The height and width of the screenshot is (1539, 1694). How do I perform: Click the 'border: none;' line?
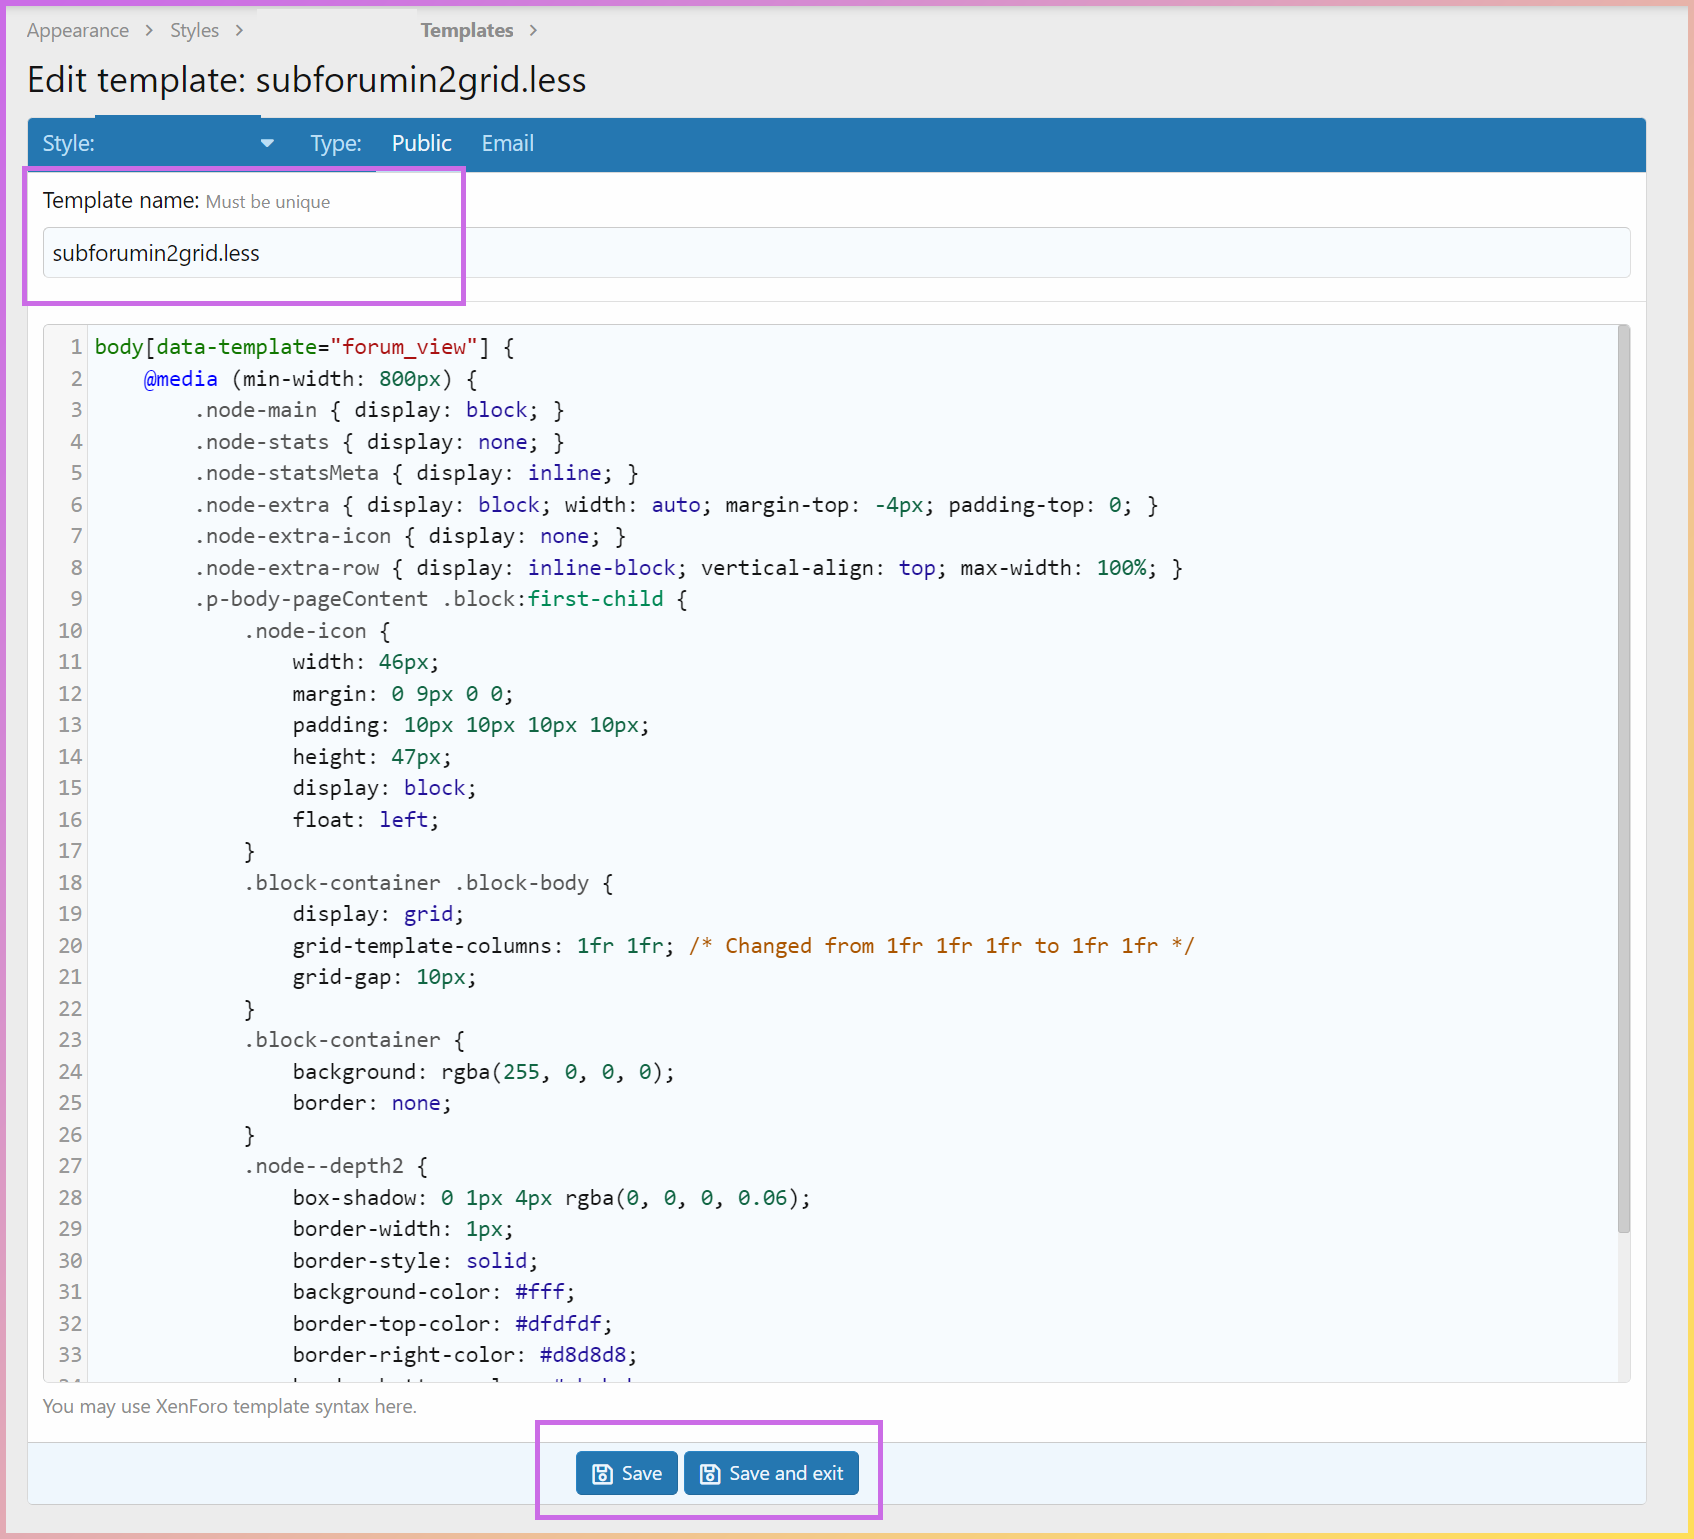point(372,1103)
